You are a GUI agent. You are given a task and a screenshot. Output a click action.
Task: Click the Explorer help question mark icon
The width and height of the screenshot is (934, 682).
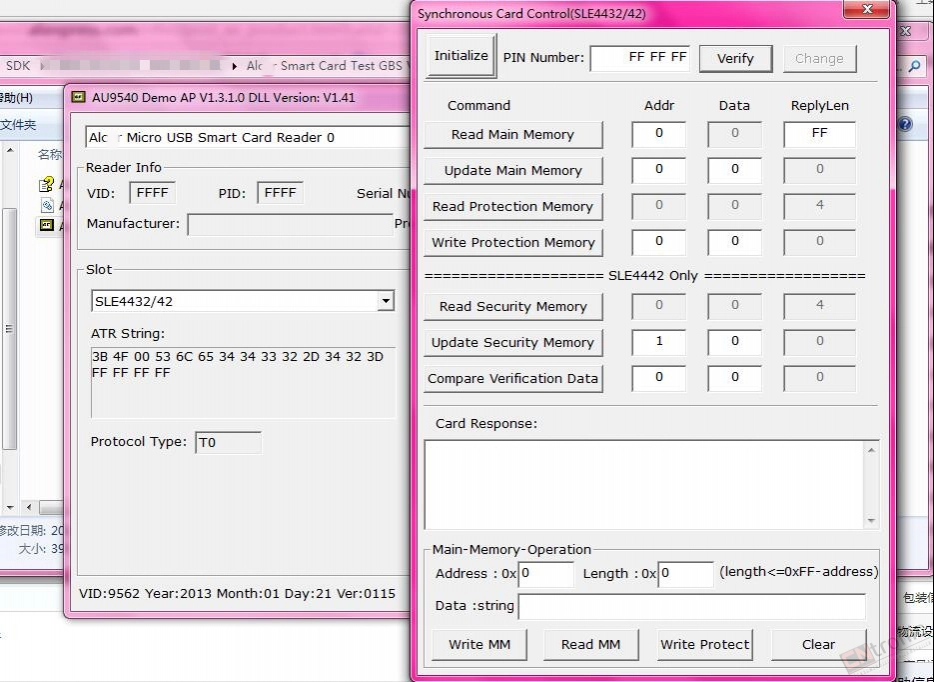coord(905,124)
